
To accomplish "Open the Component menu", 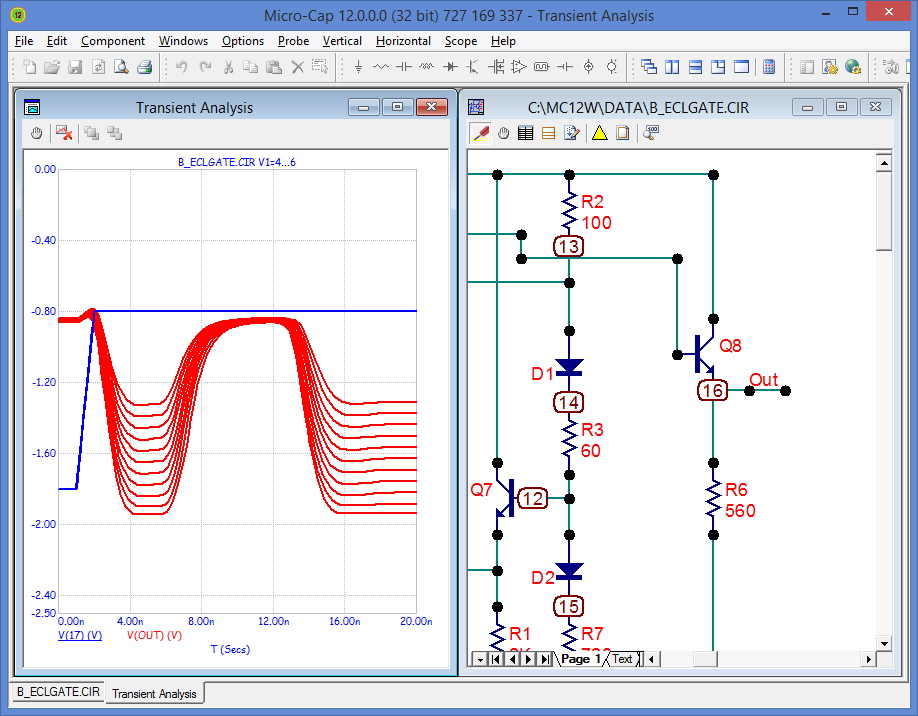I will pos(113,41).
